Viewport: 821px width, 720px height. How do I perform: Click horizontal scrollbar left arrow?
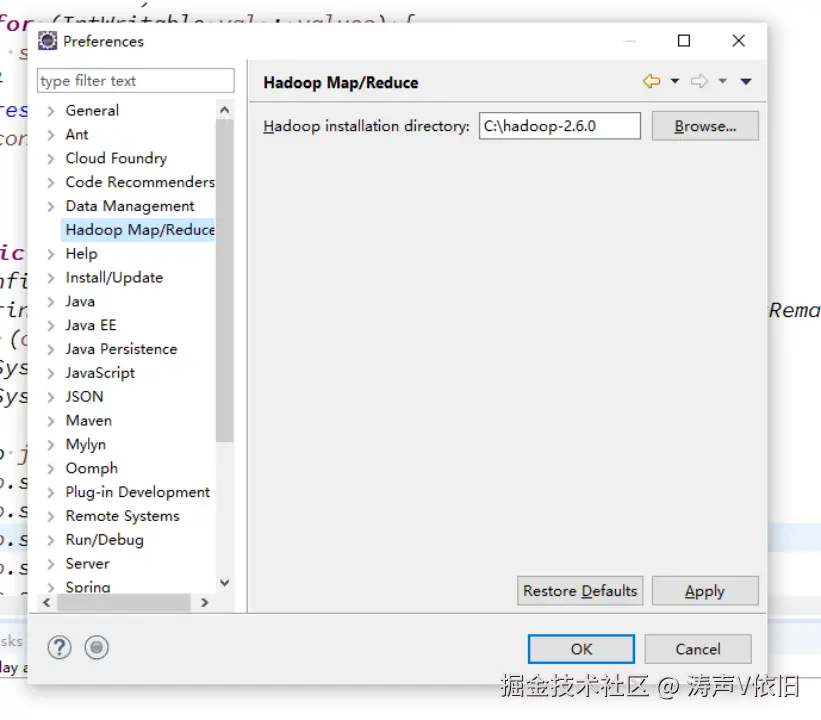click(x=47, y=603)
